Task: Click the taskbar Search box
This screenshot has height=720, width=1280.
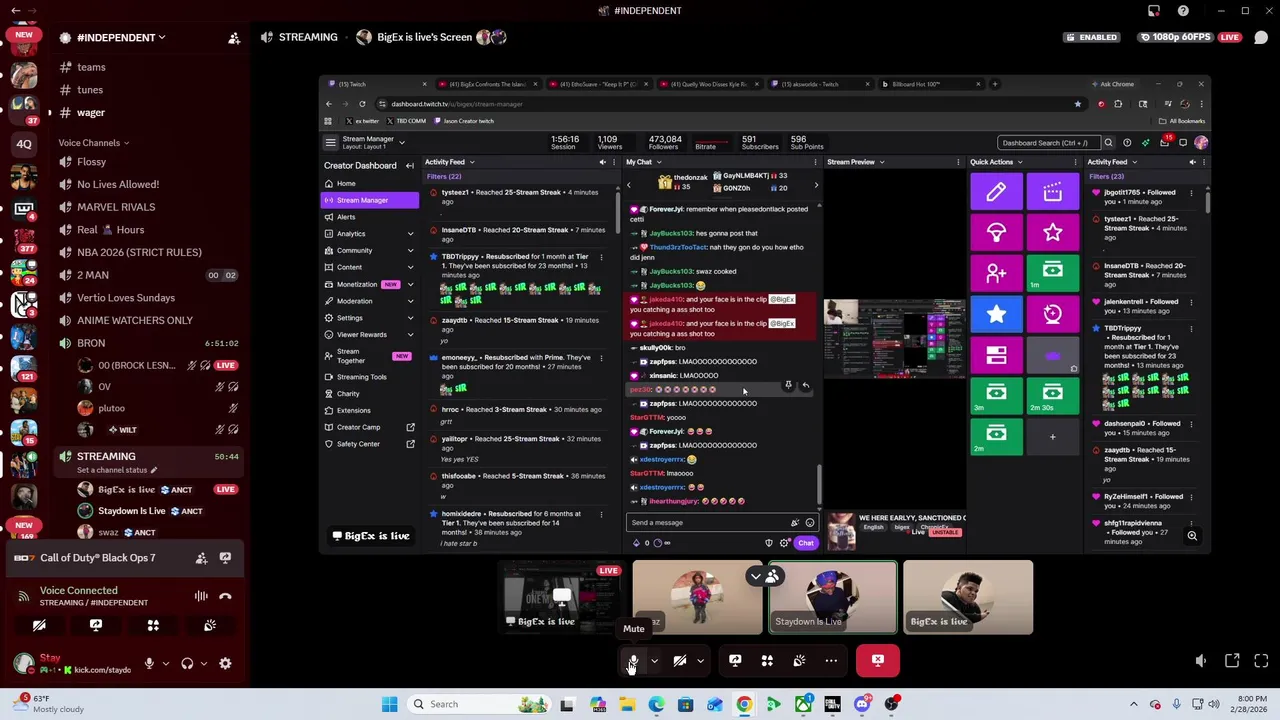Action: coord(480,704)
